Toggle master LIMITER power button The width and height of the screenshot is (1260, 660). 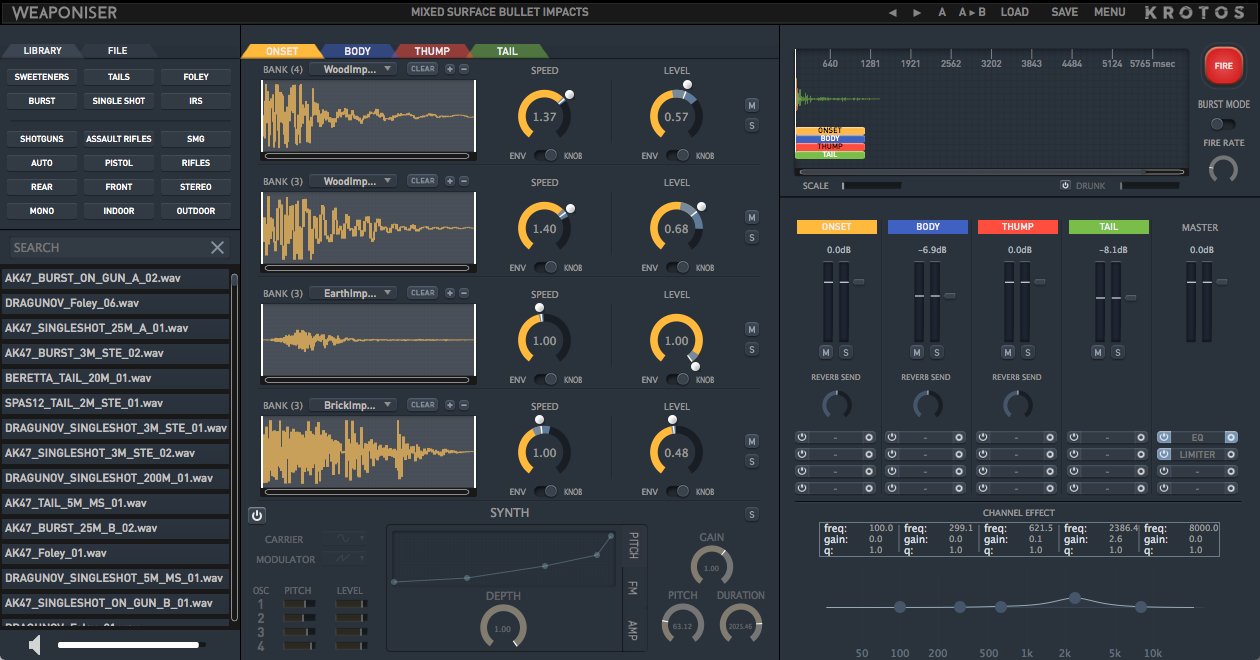(1164, 454)
